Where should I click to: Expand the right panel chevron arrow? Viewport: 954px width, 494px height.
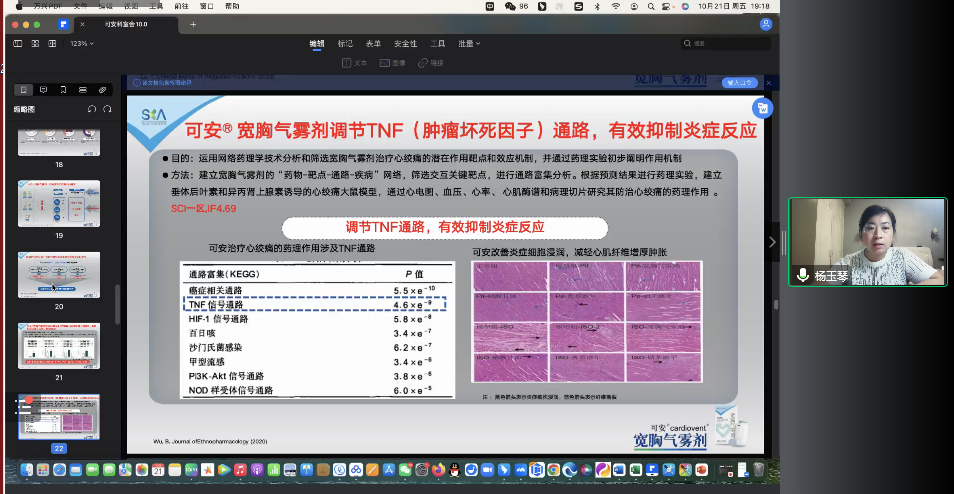click(772, 242)
